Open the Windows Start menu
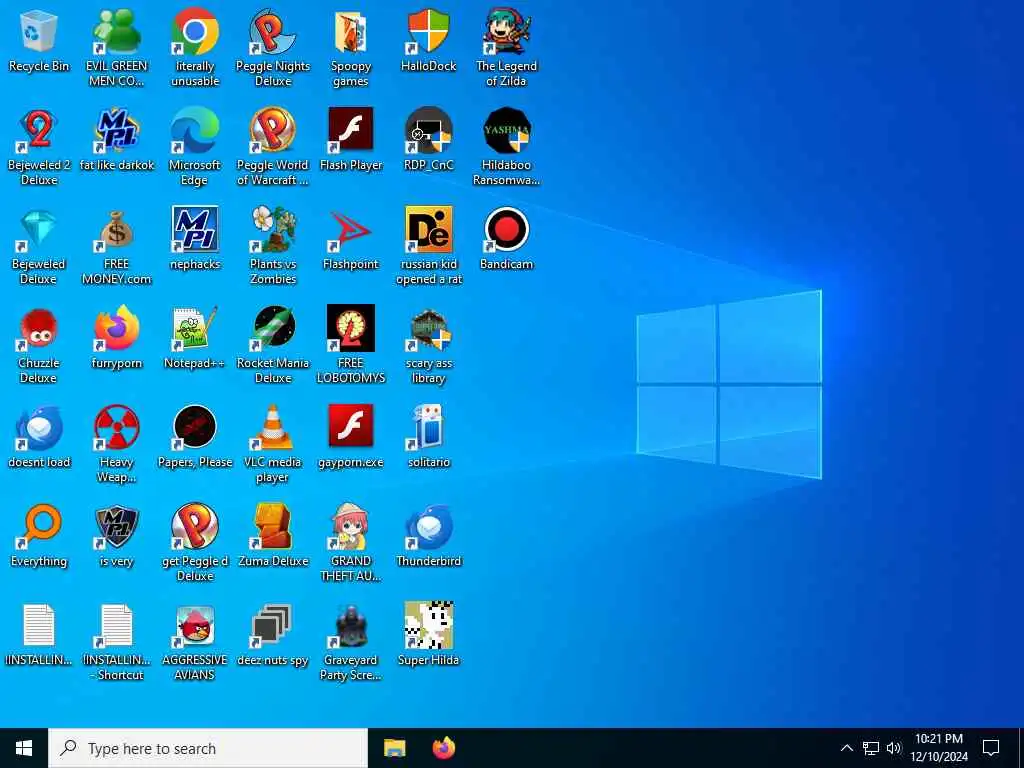This screenshot has width=1024, height=768. (24, 748)
